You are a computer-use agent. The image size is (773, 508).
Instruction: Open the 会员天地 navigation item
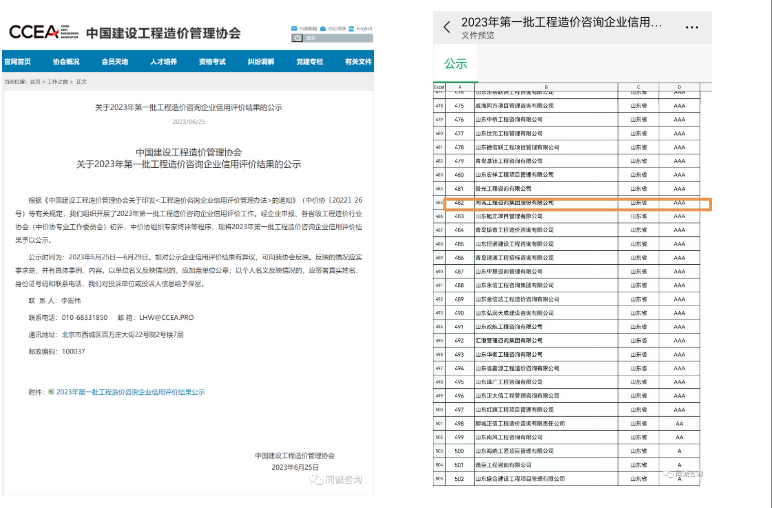point(115,62)
